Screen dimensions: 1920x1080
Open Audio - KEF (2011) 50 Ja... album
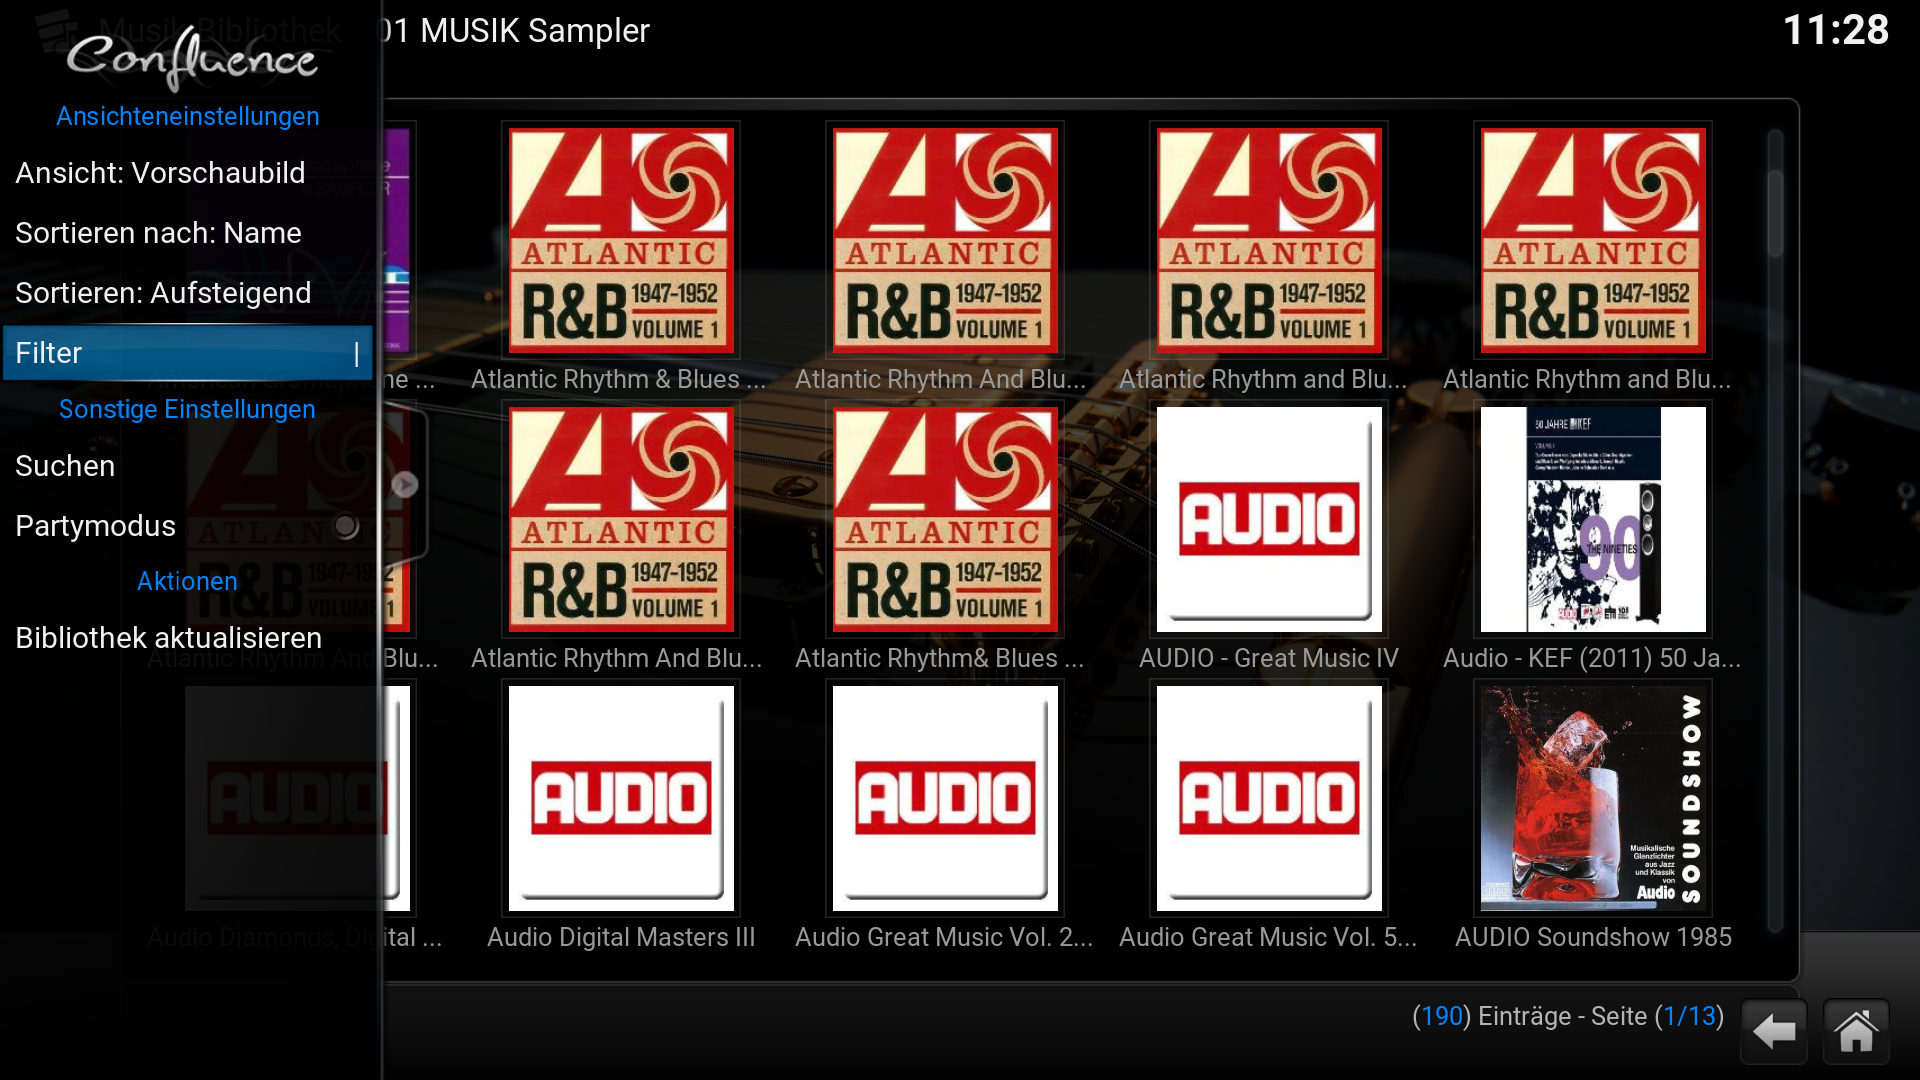1593,519
